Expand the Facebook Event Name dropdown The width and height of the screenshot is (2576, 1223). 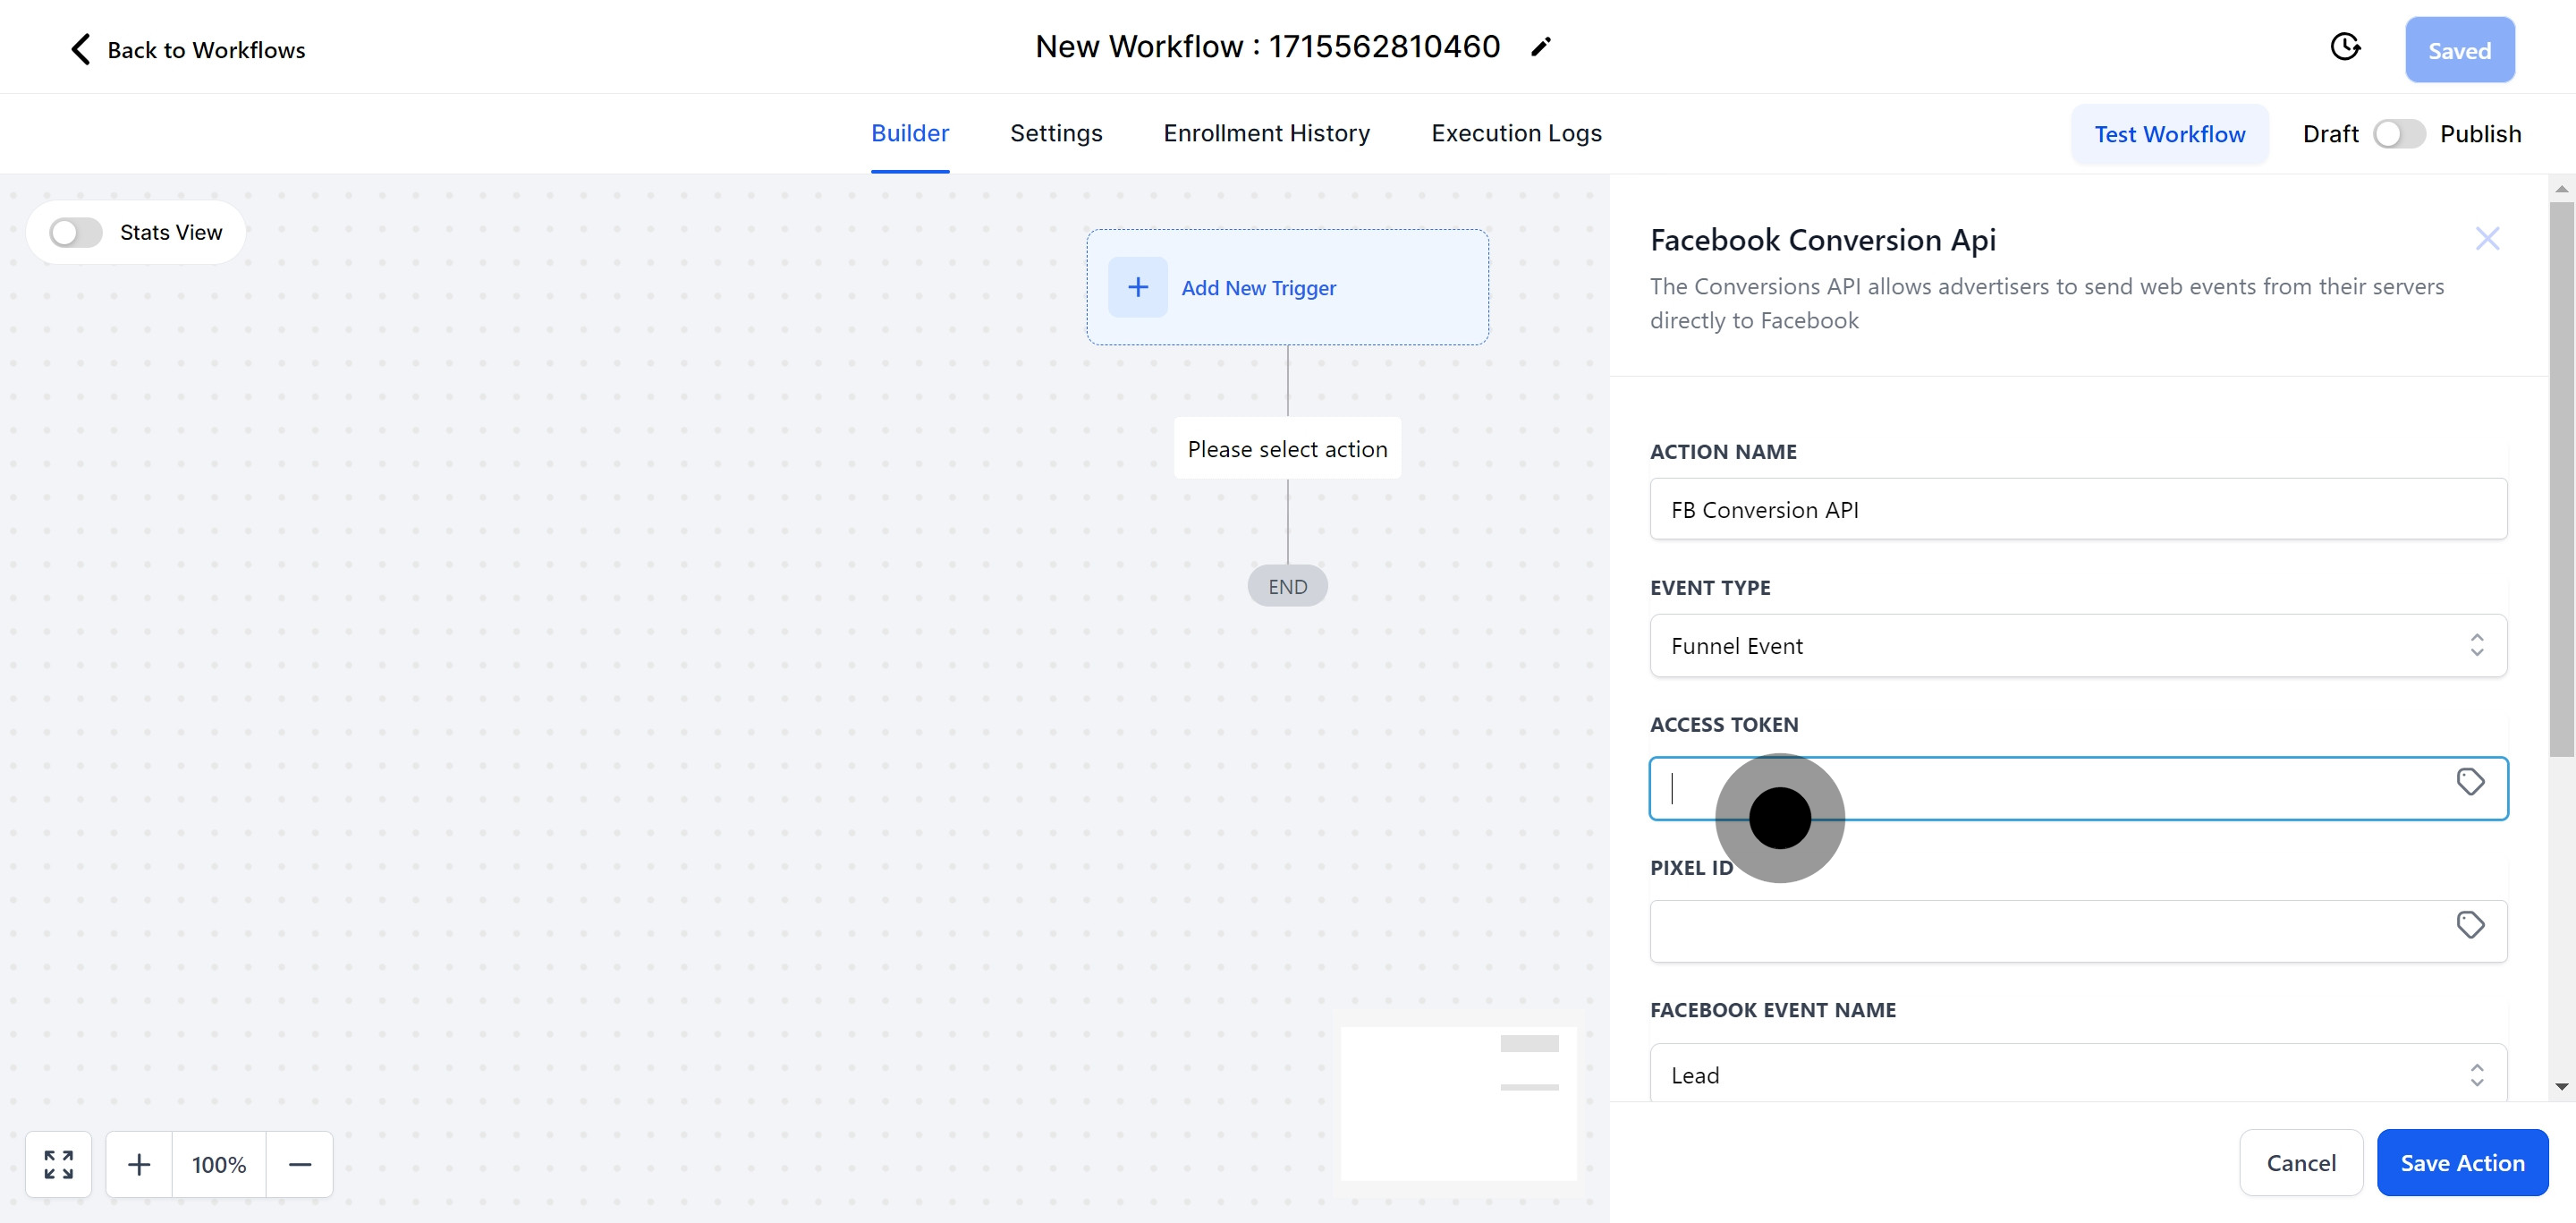pyautogui.click(x=2077, y=1074)
